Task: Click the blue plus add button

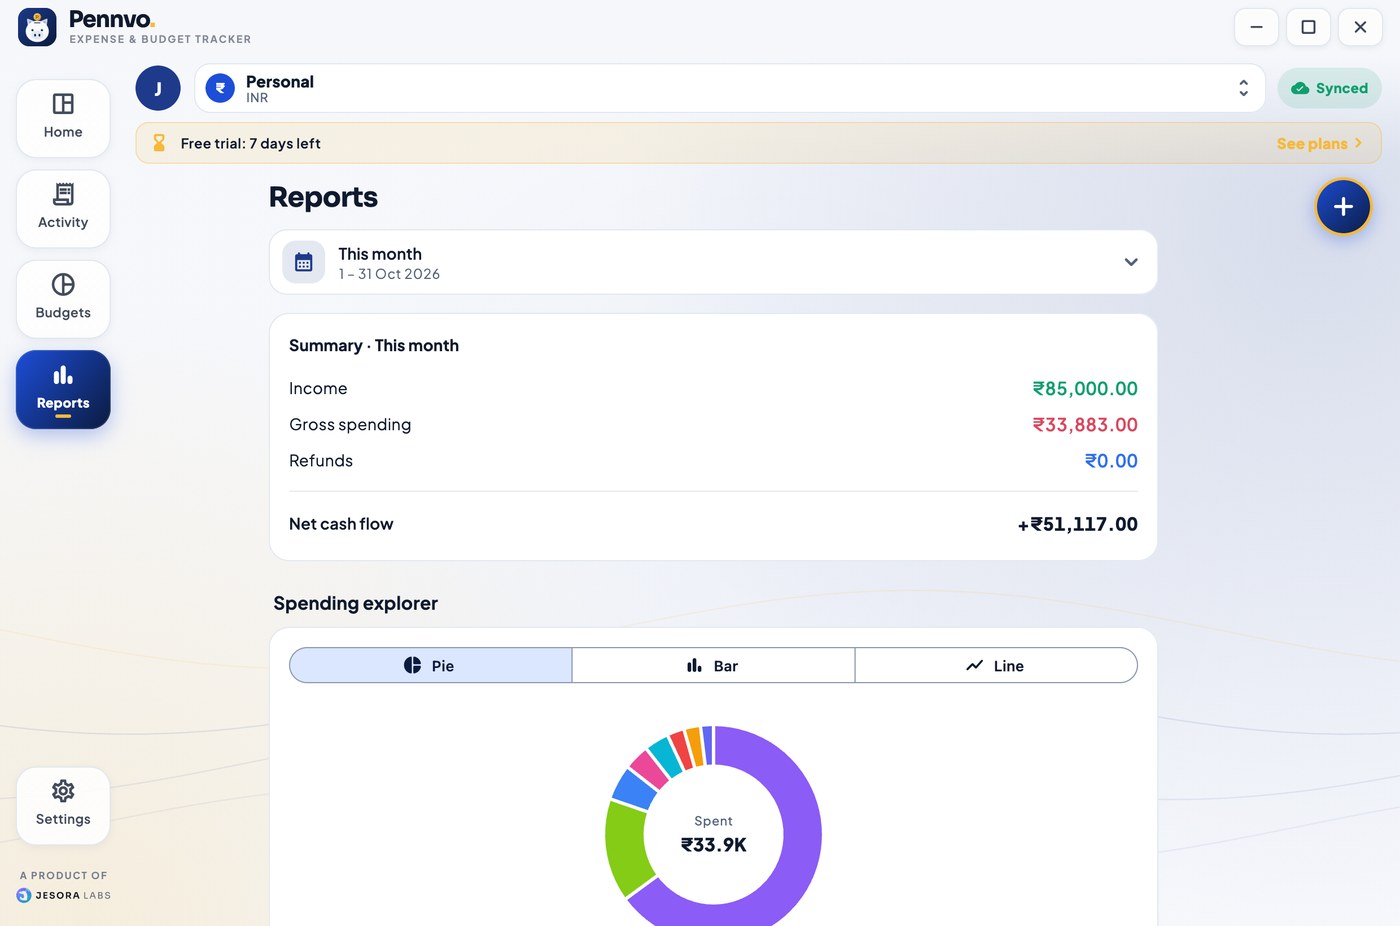Action: [1343, 206]
